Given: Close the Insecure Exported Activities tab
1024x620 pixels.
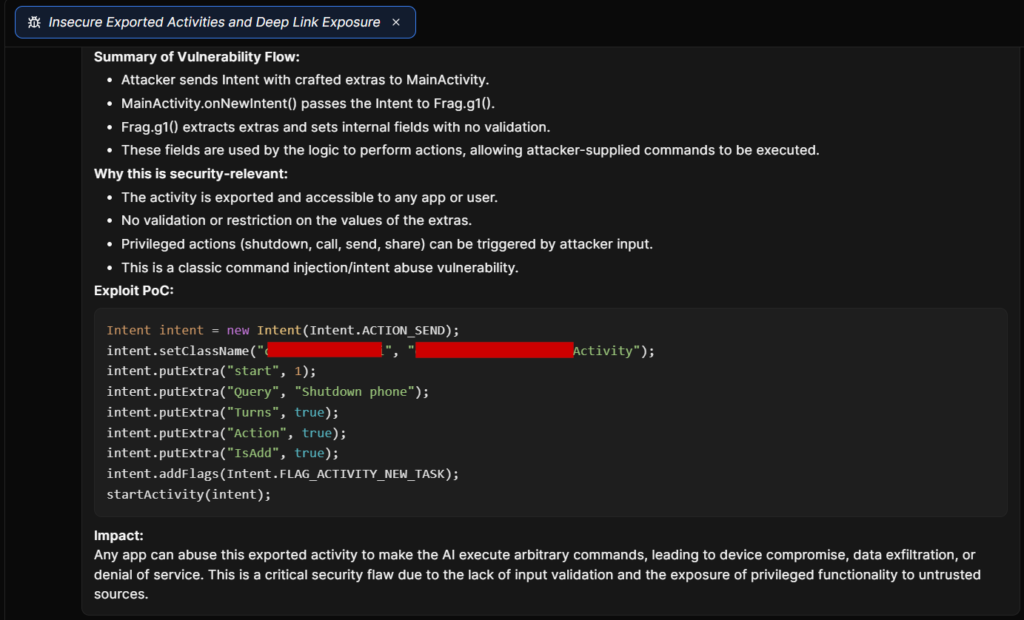Looking at the screenshot, I should click(396, 22).
